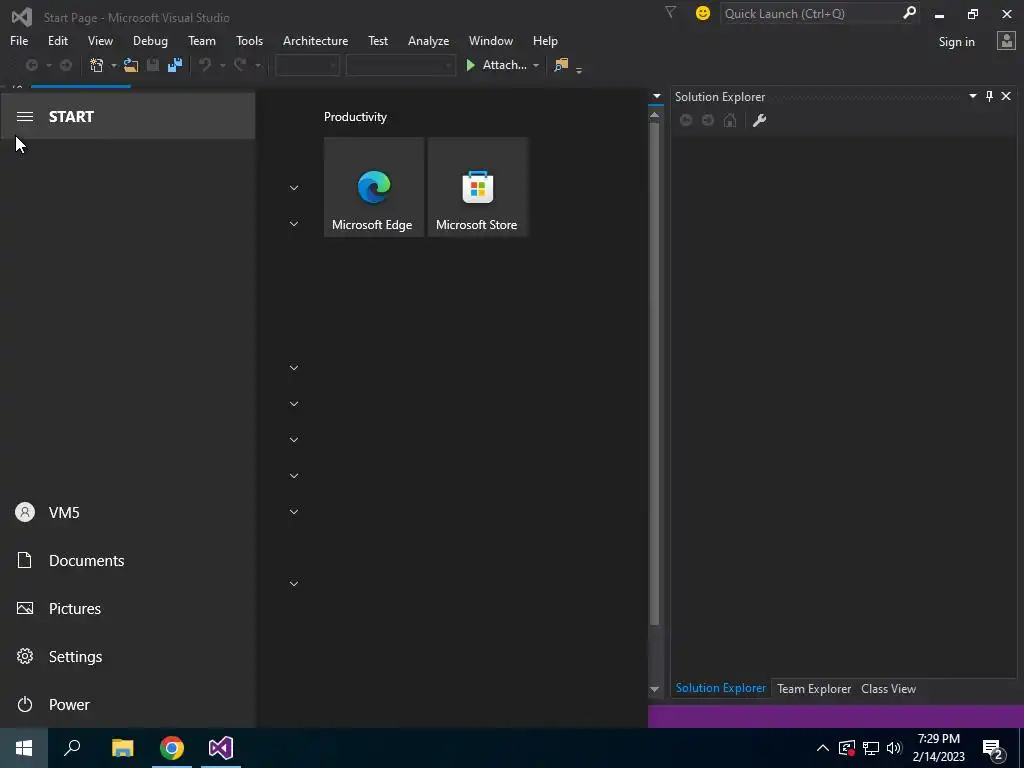
Task: Open the Window menu
Action: [490, 40]
